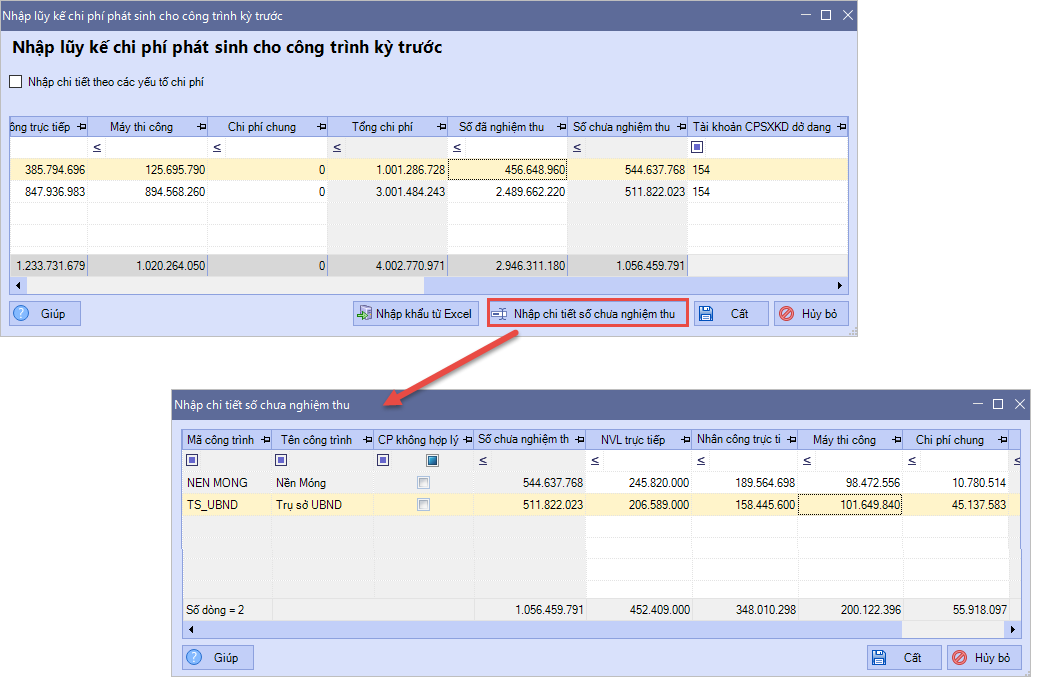Click 'Nhập khẩu từ Excel' import button
Image resolution: width=1038 pixels, height=681 pixels.
pos(414,314)
